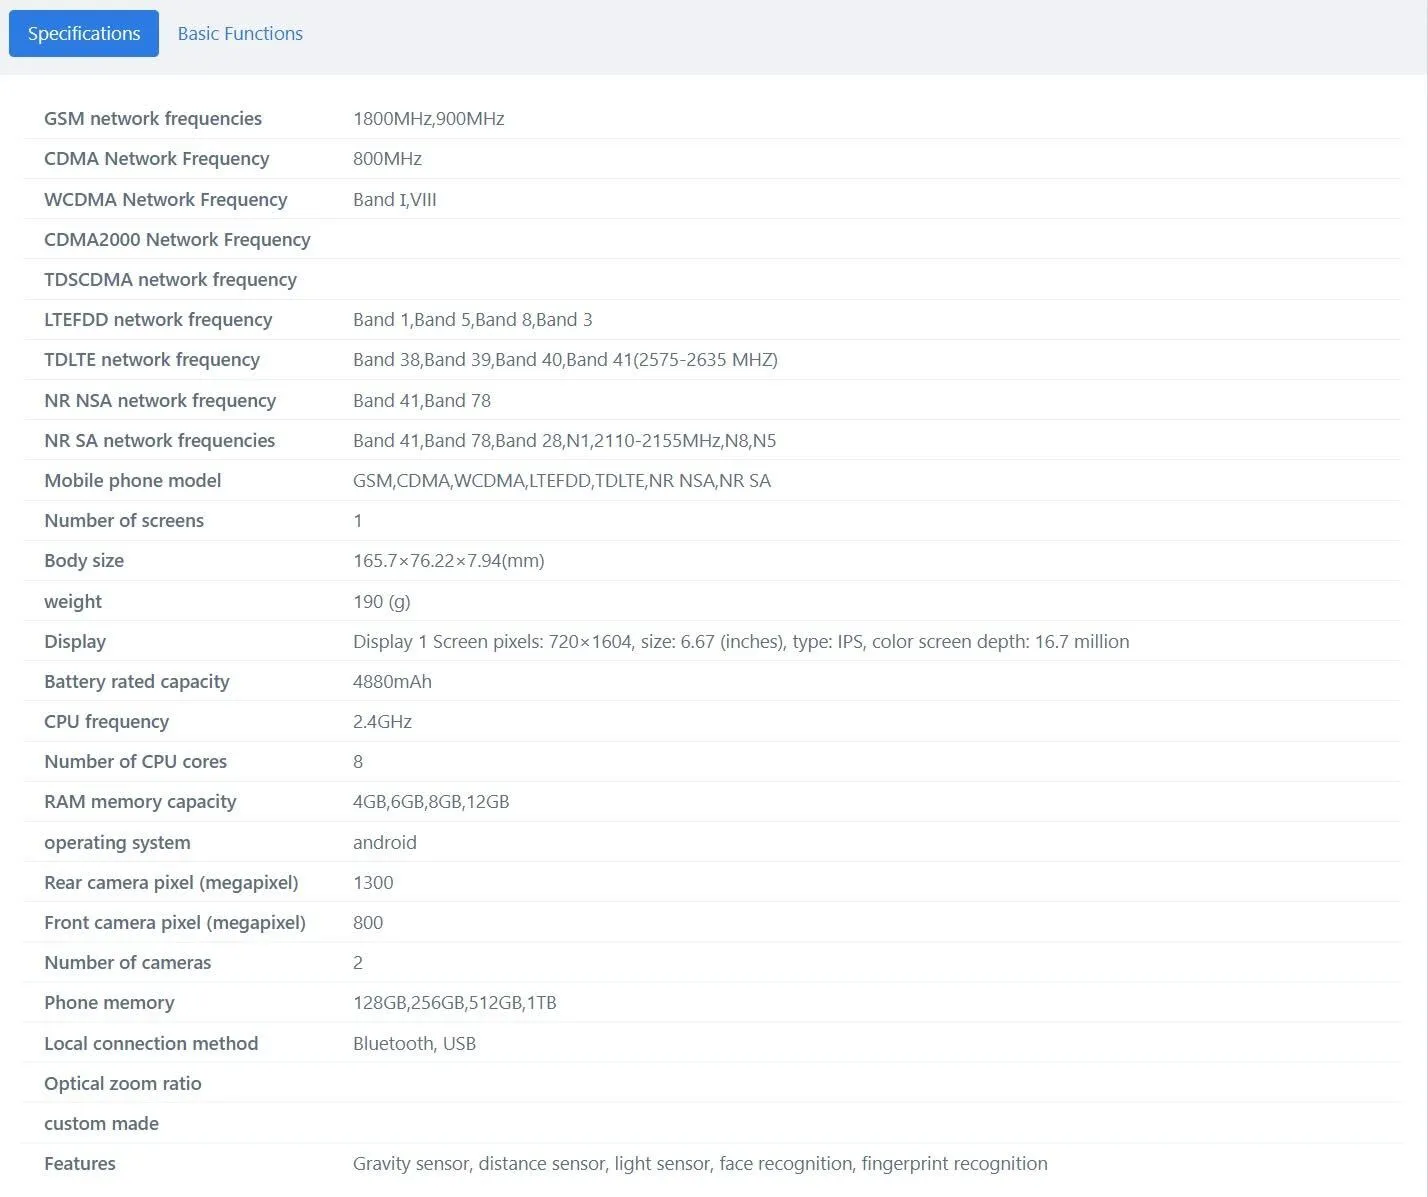Select the Number of CPU cores label
1428x1197 pixels.
(x=136, y=761)
